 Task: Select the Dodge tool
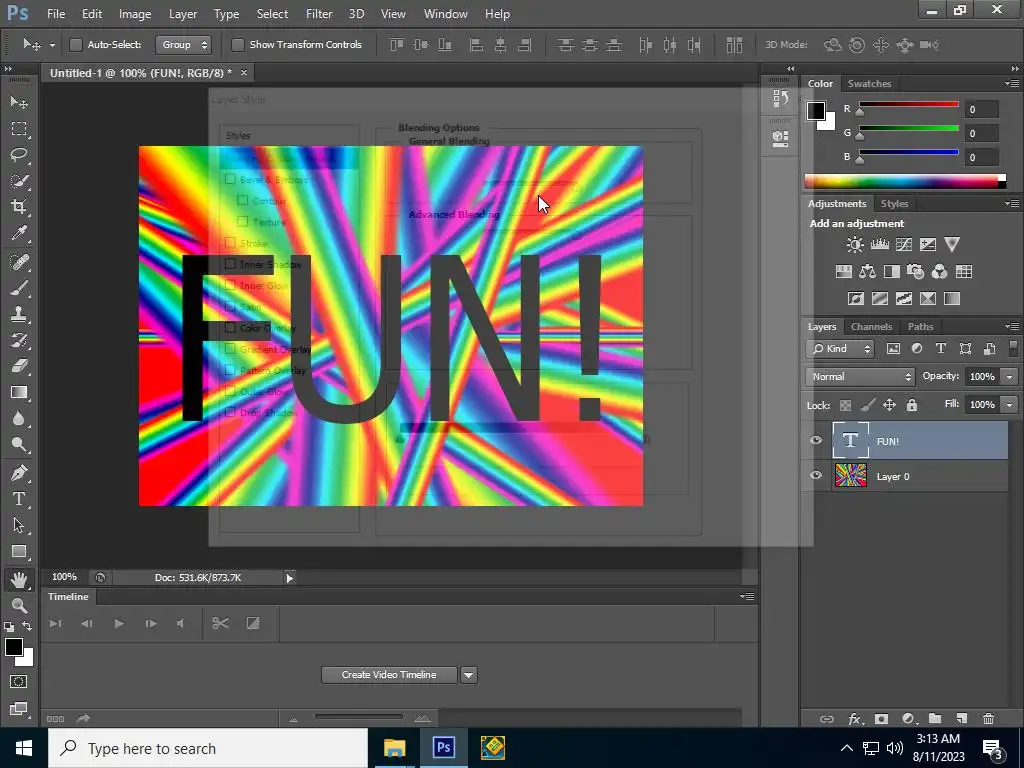[x=19, y=444]
